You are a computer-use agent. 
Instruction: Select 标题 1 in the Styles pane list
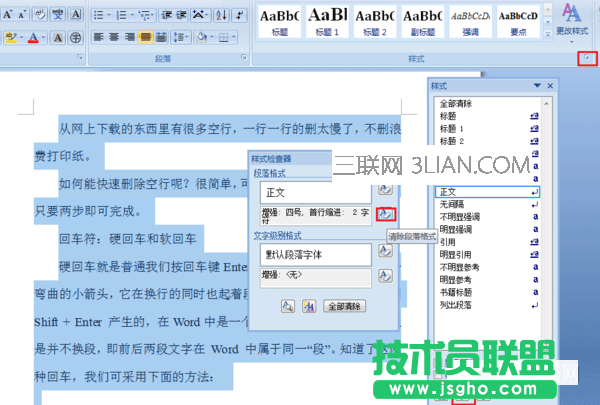(488, 128)
